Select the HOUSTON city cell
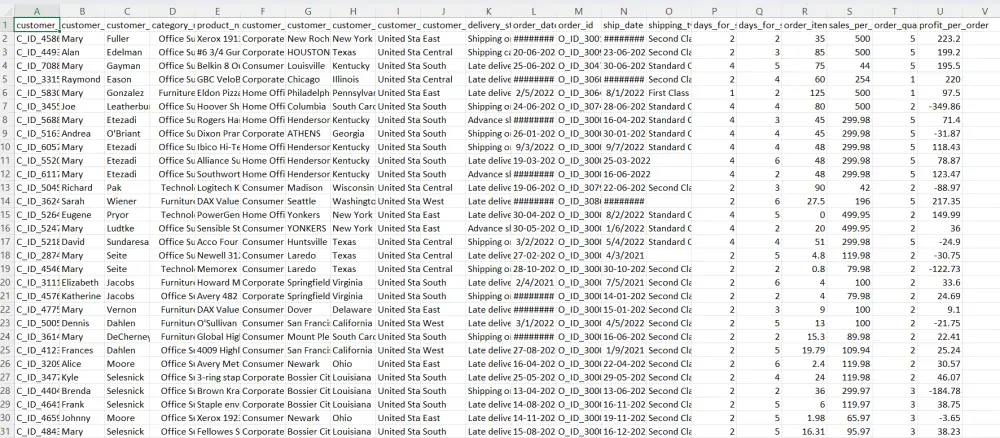The width and height of the screenshot is (1000, 438). 308,52
